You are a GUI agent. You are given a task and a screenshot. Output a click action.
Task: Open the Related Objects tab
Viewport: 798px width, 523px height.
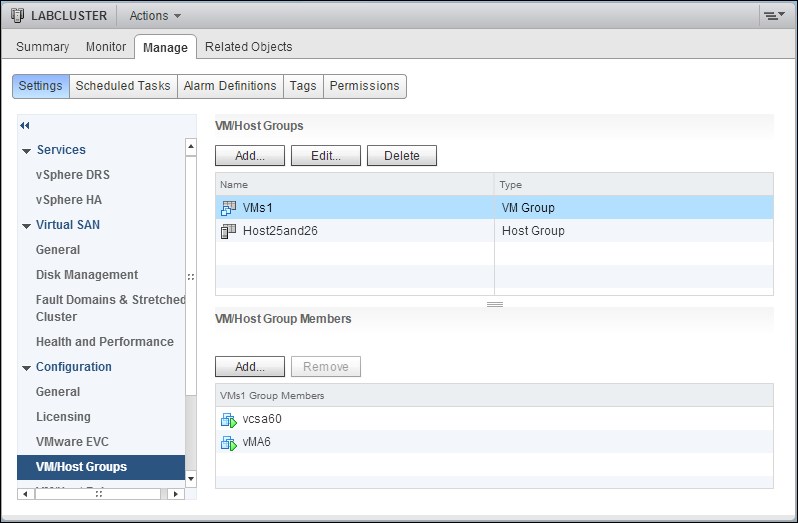[248, 47]
